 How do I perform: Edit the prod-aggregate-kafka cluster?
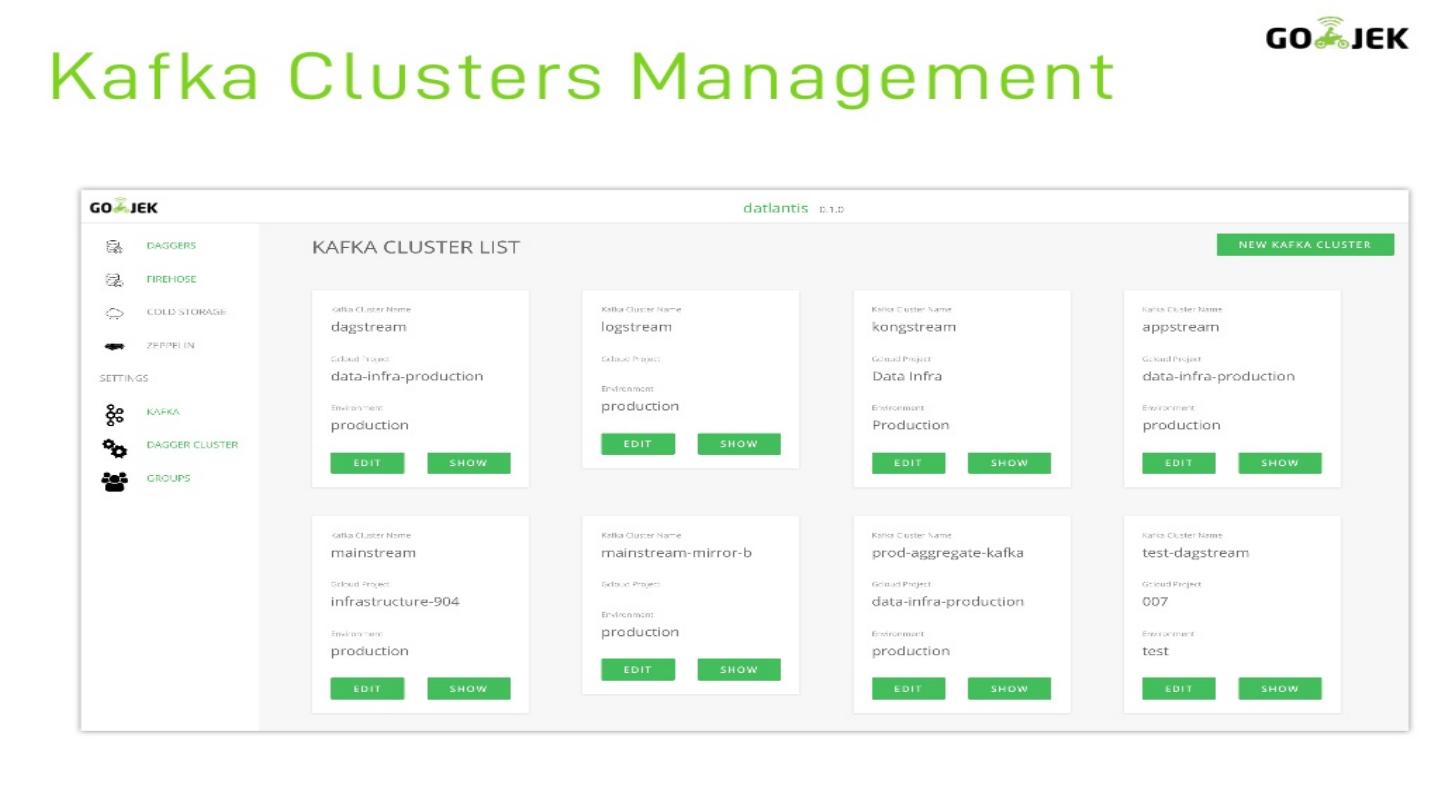908,689
